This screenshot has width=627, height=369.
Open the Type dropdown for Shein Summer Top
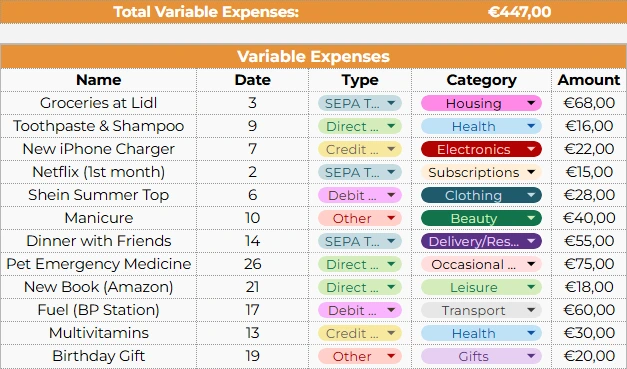pyautogui.click(x=359, y=195)
